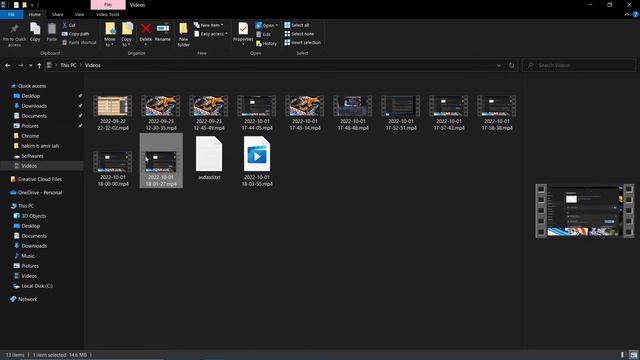This screenshot has height=360, width=640.
Task: Switch to large icons view in status bar
Action: (633, 355)
